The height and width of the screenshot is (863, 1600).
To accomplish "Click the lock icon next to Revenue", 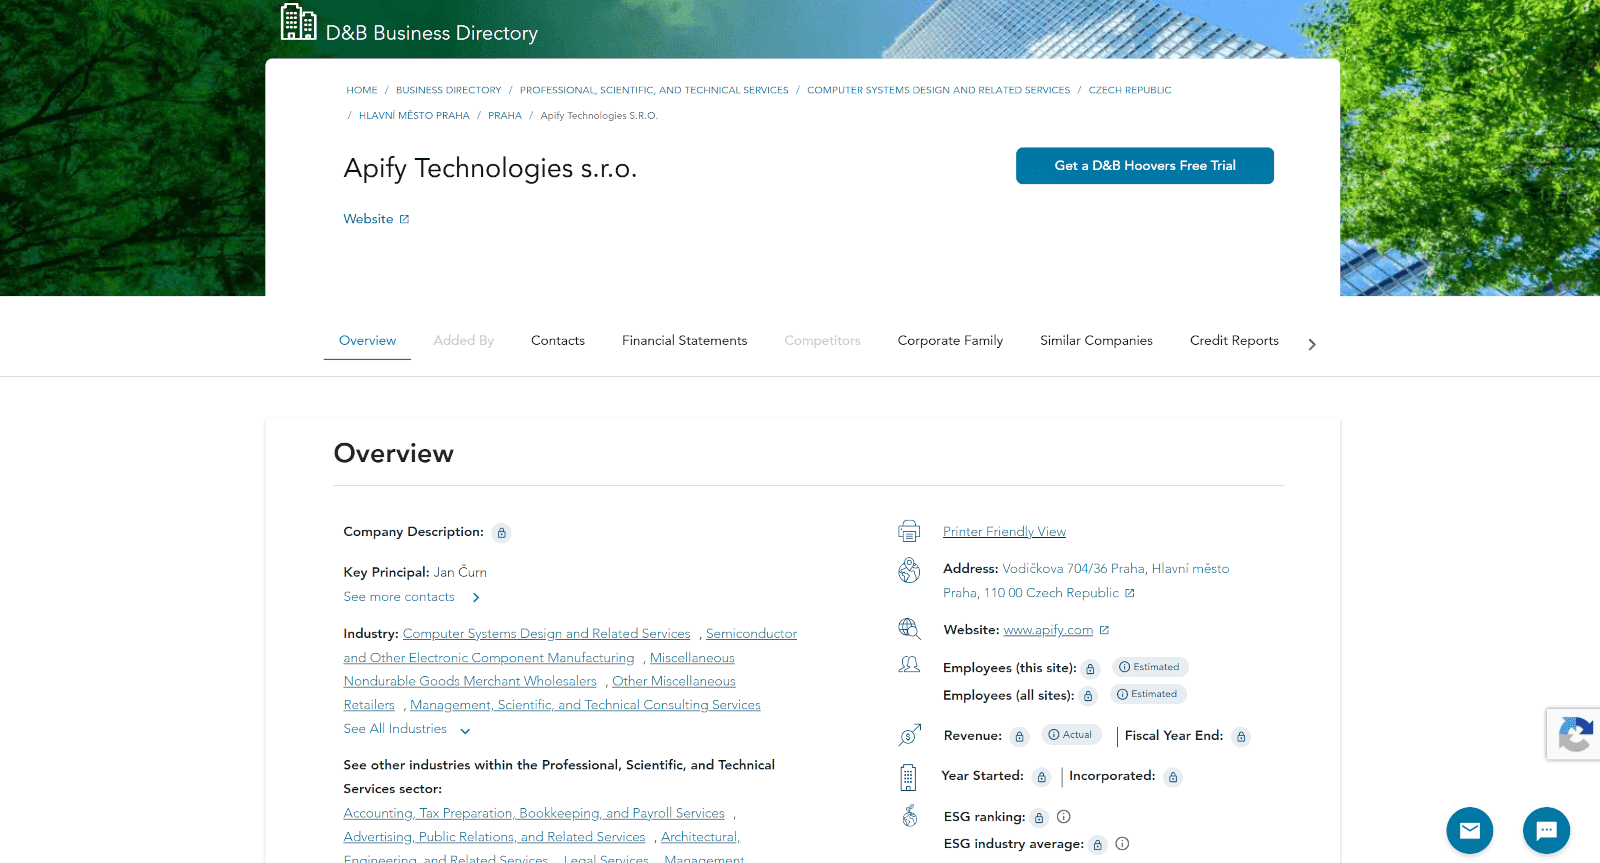I will pos(1019,737).
